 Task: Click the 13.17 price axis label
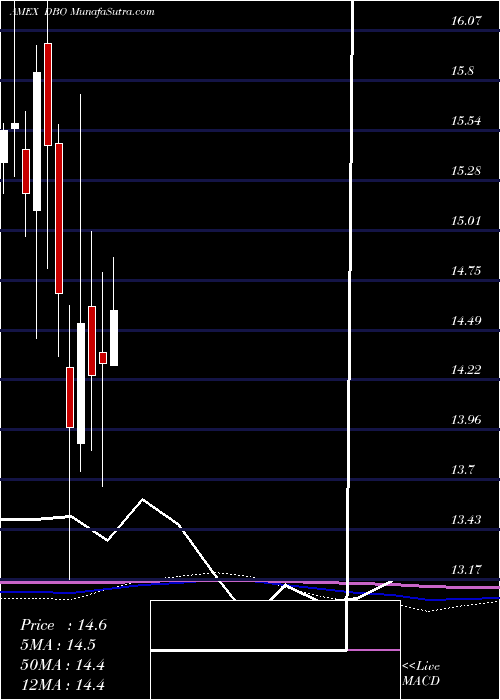(467, 570)
